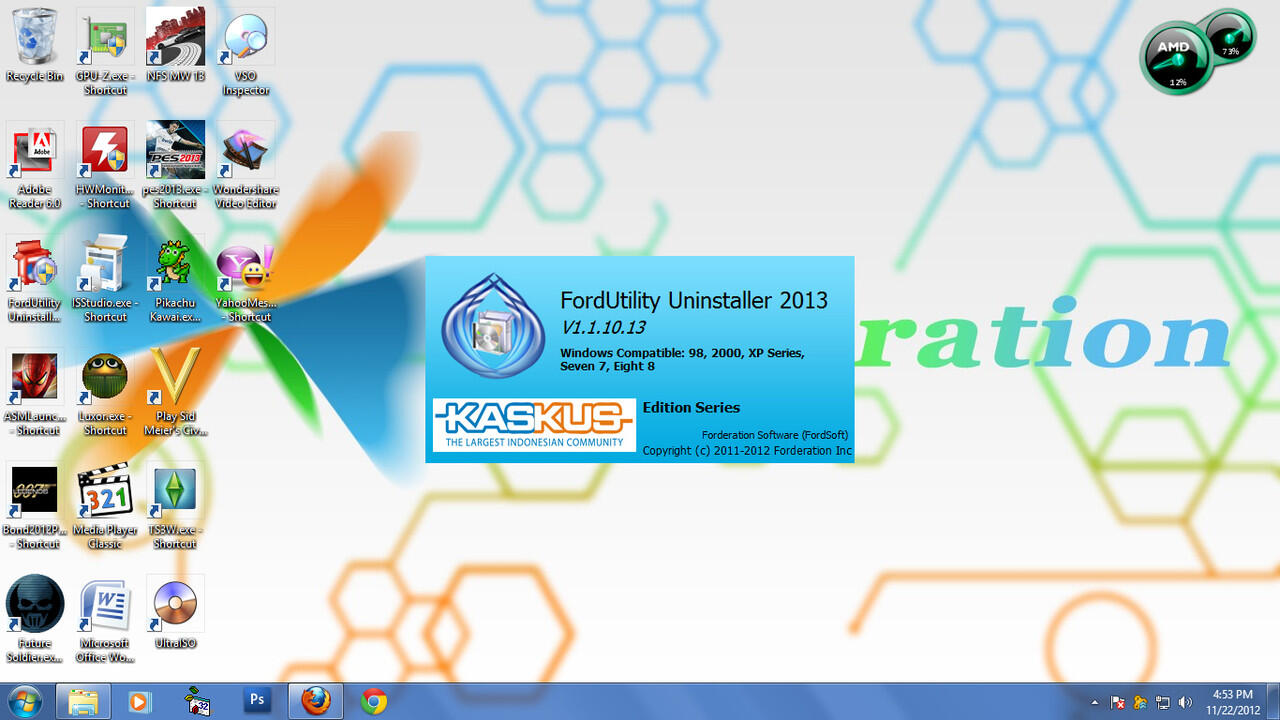Open the volume speaker control
Image resolution: width=1280 pixels, height=720 pixels.
click(x=1186, y=702)
